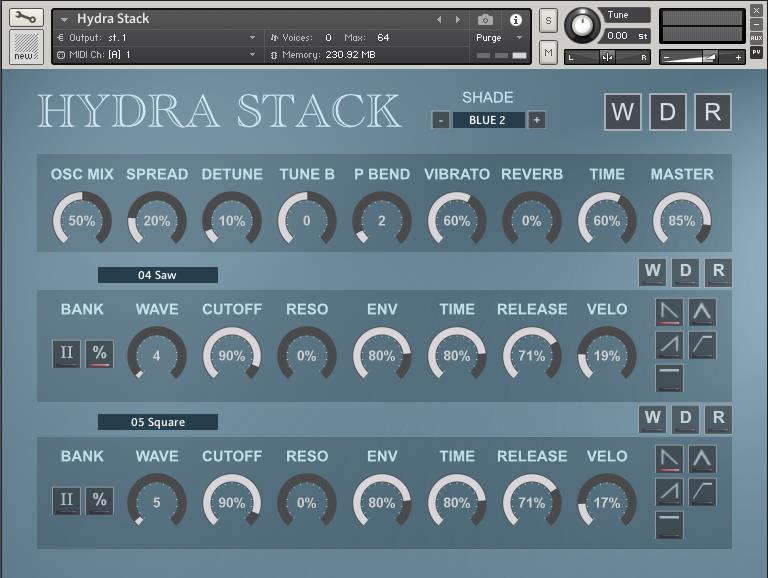Select rise-and-hold envelope shape for 04 Saw

click(x=702, y=345)
